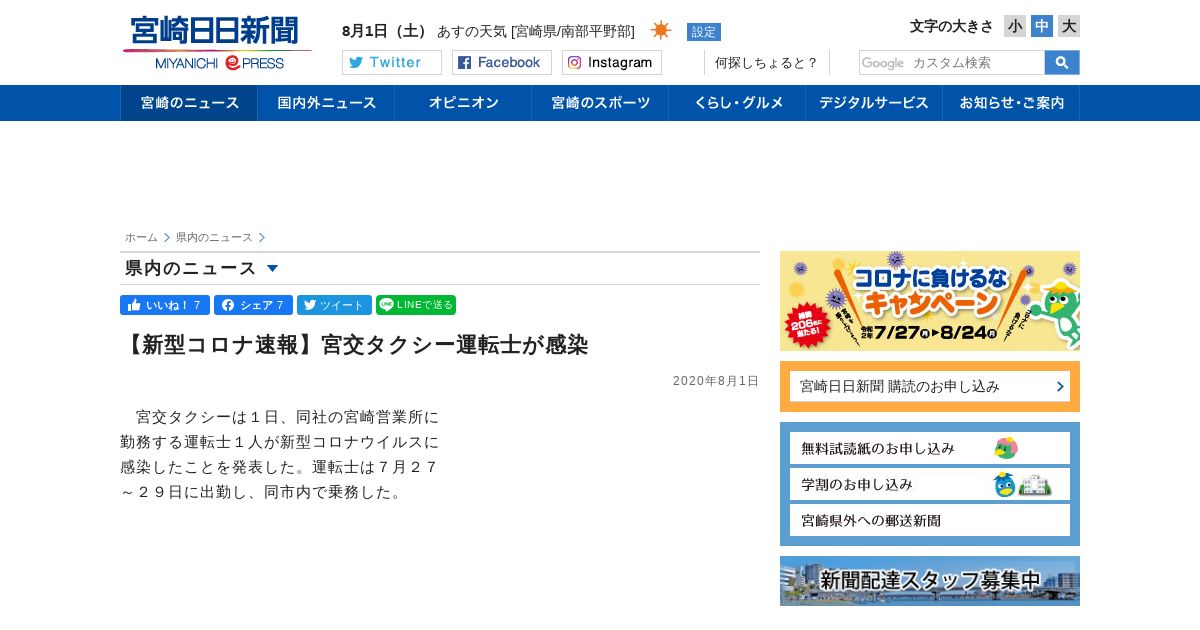The width and height of the screenshot is (1200, 630).
Task: Click the Miyanichi ePress logo
Action: pos(217,43)
